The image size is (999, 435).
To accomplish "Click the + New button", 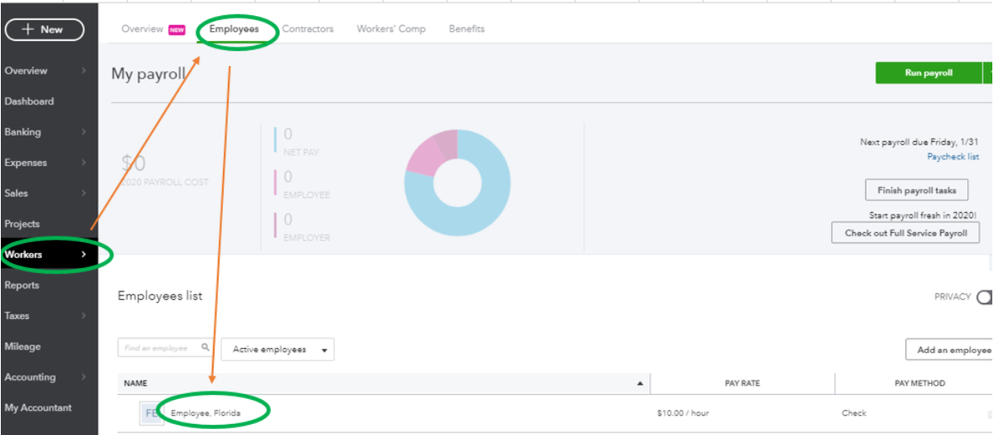I will pos(44,29).
